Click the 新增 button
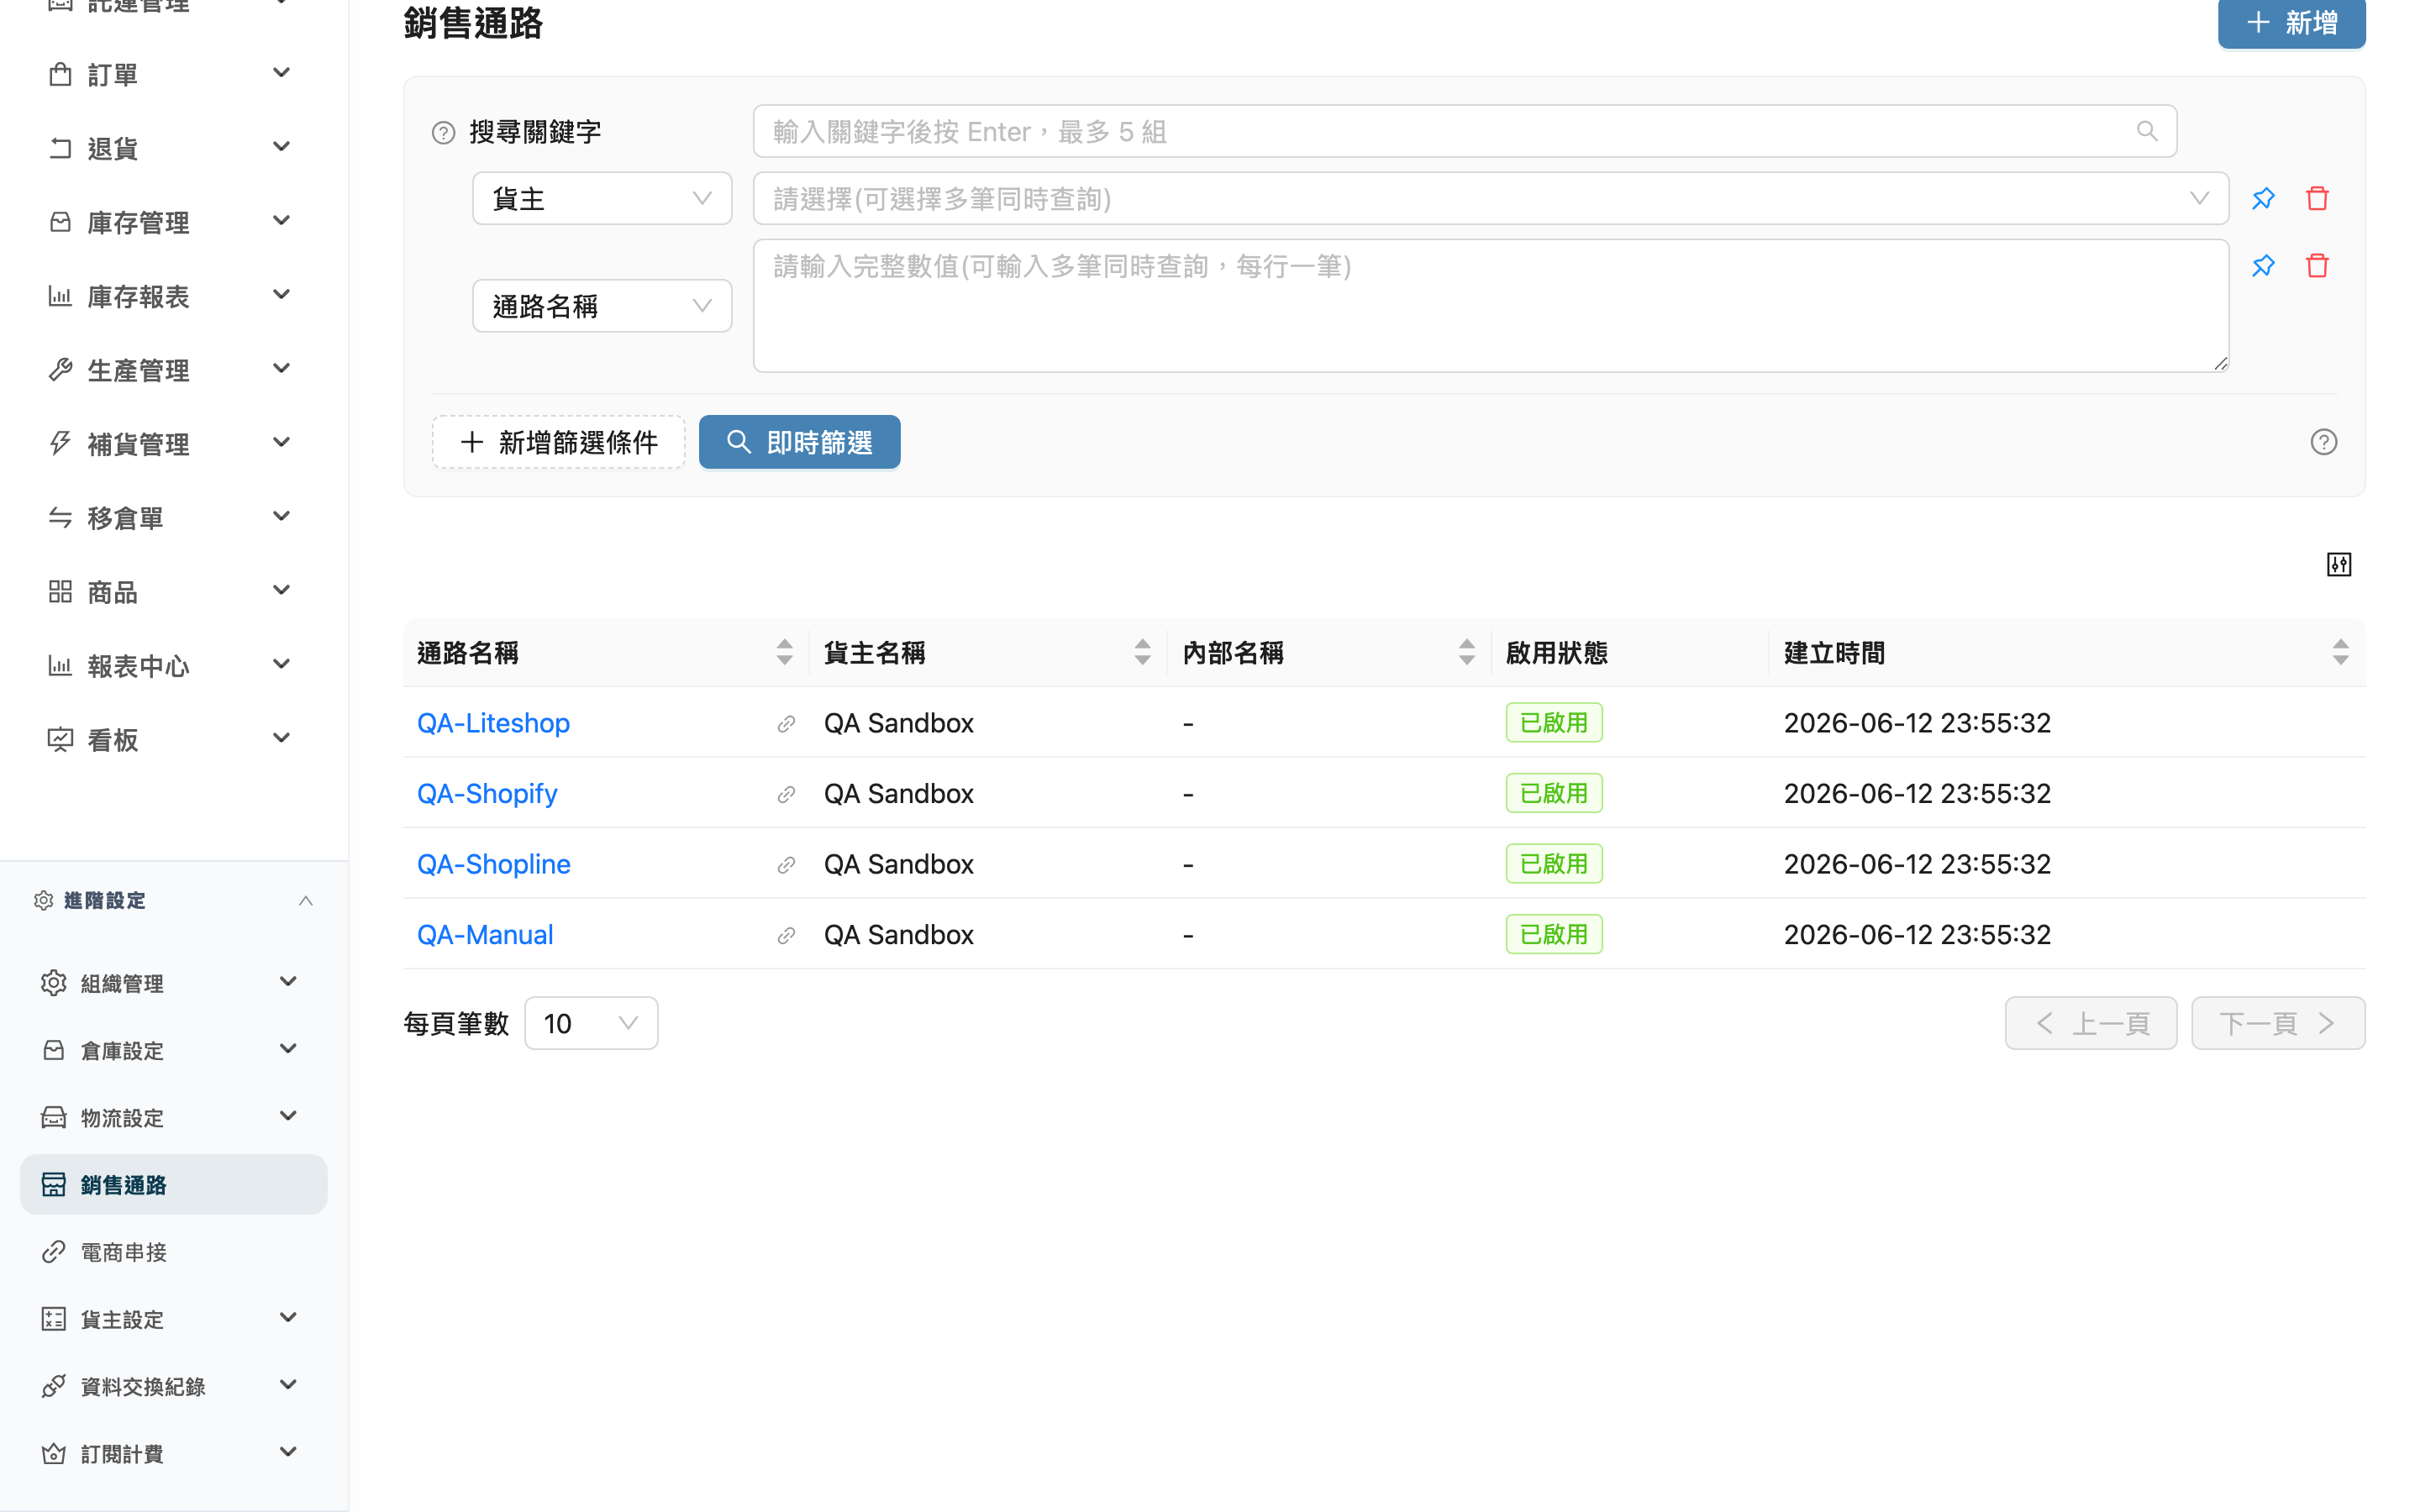 (x=2291, y=22)
